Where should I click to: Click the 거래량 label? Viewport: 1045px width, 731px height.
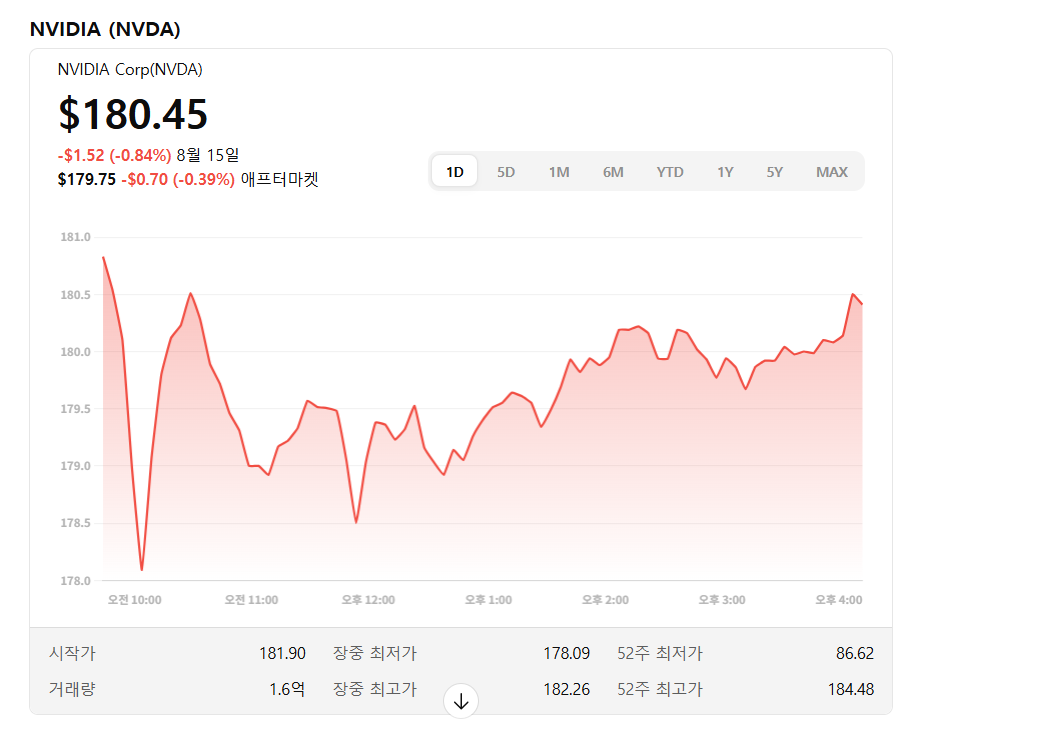72,689
